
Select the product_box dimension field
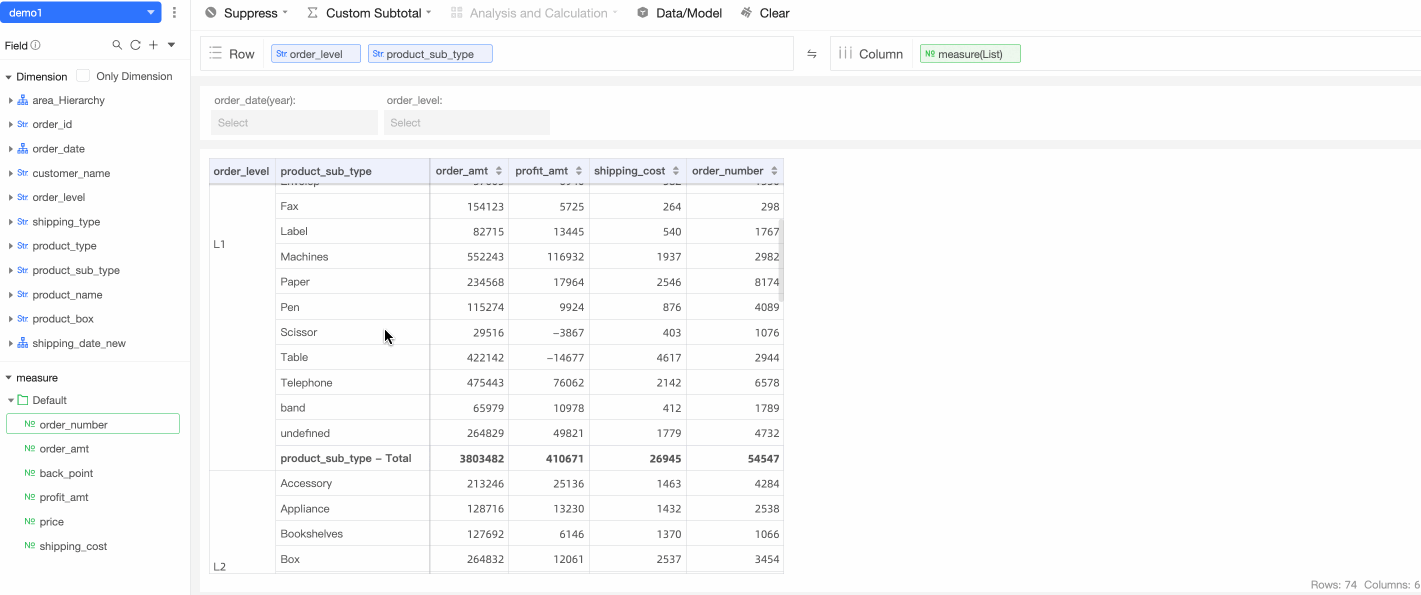coord(63,319)
